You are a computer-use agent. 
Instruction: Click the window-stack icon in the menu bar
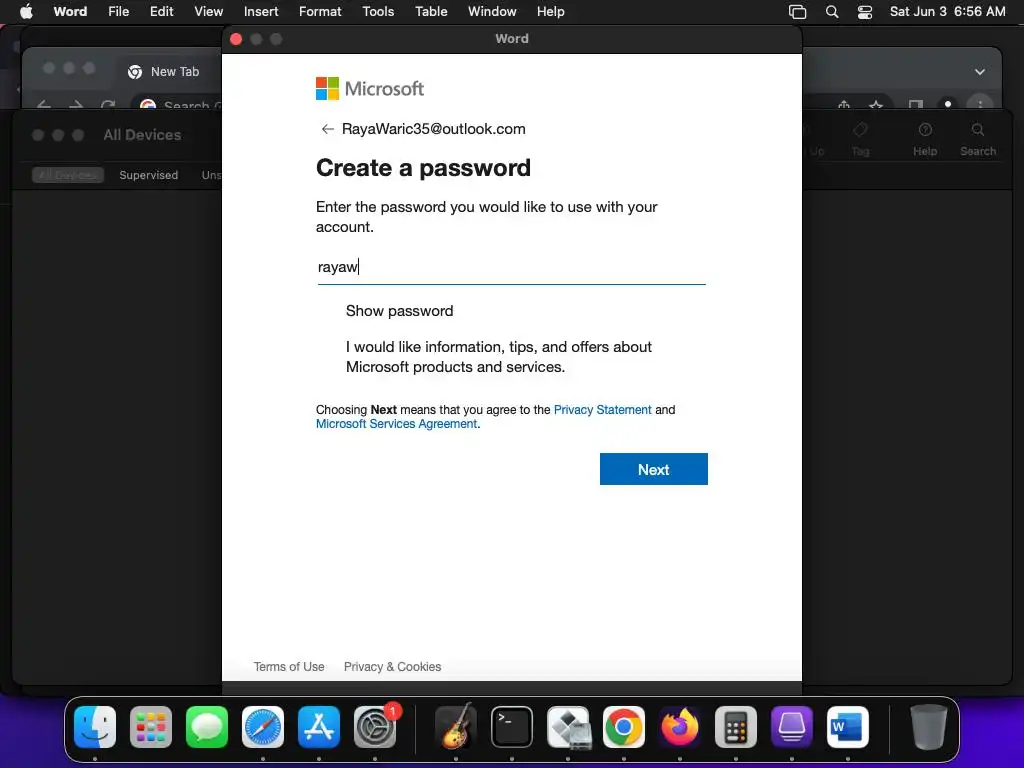[x=797, y=12]
